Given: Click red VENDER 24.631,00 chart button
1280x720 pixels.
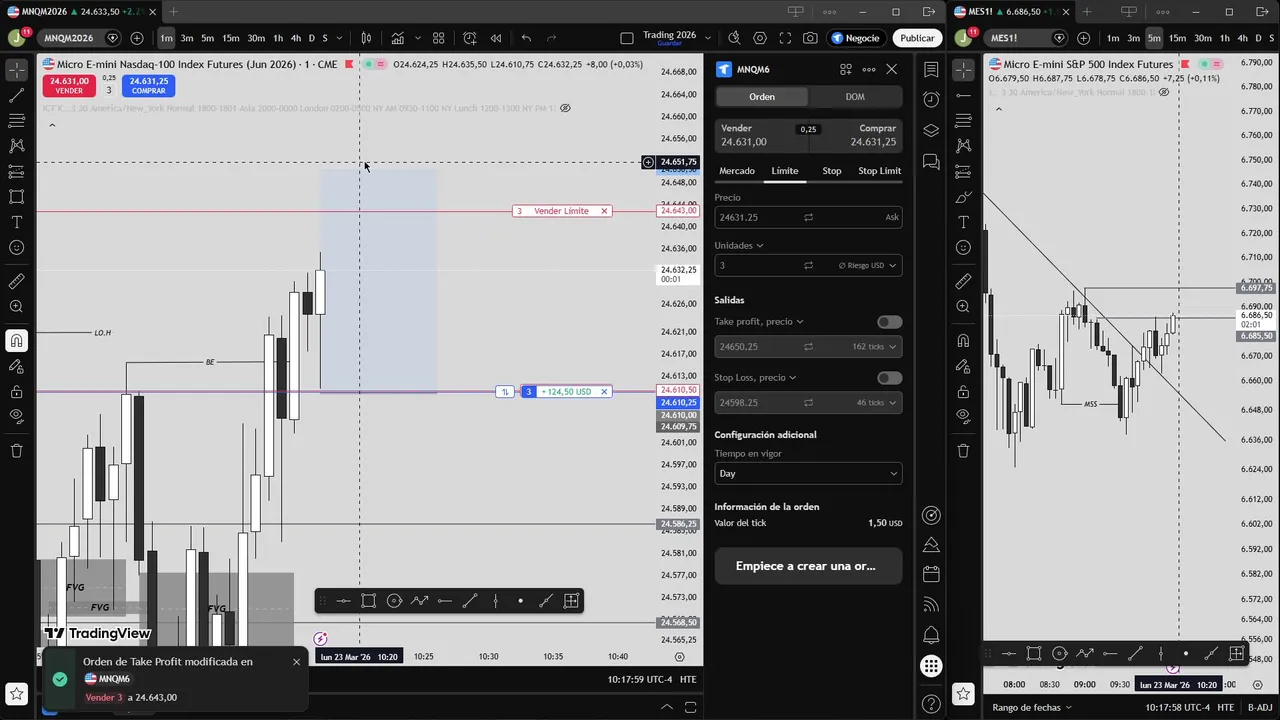Looking at the screenshot, I should 69,86.
